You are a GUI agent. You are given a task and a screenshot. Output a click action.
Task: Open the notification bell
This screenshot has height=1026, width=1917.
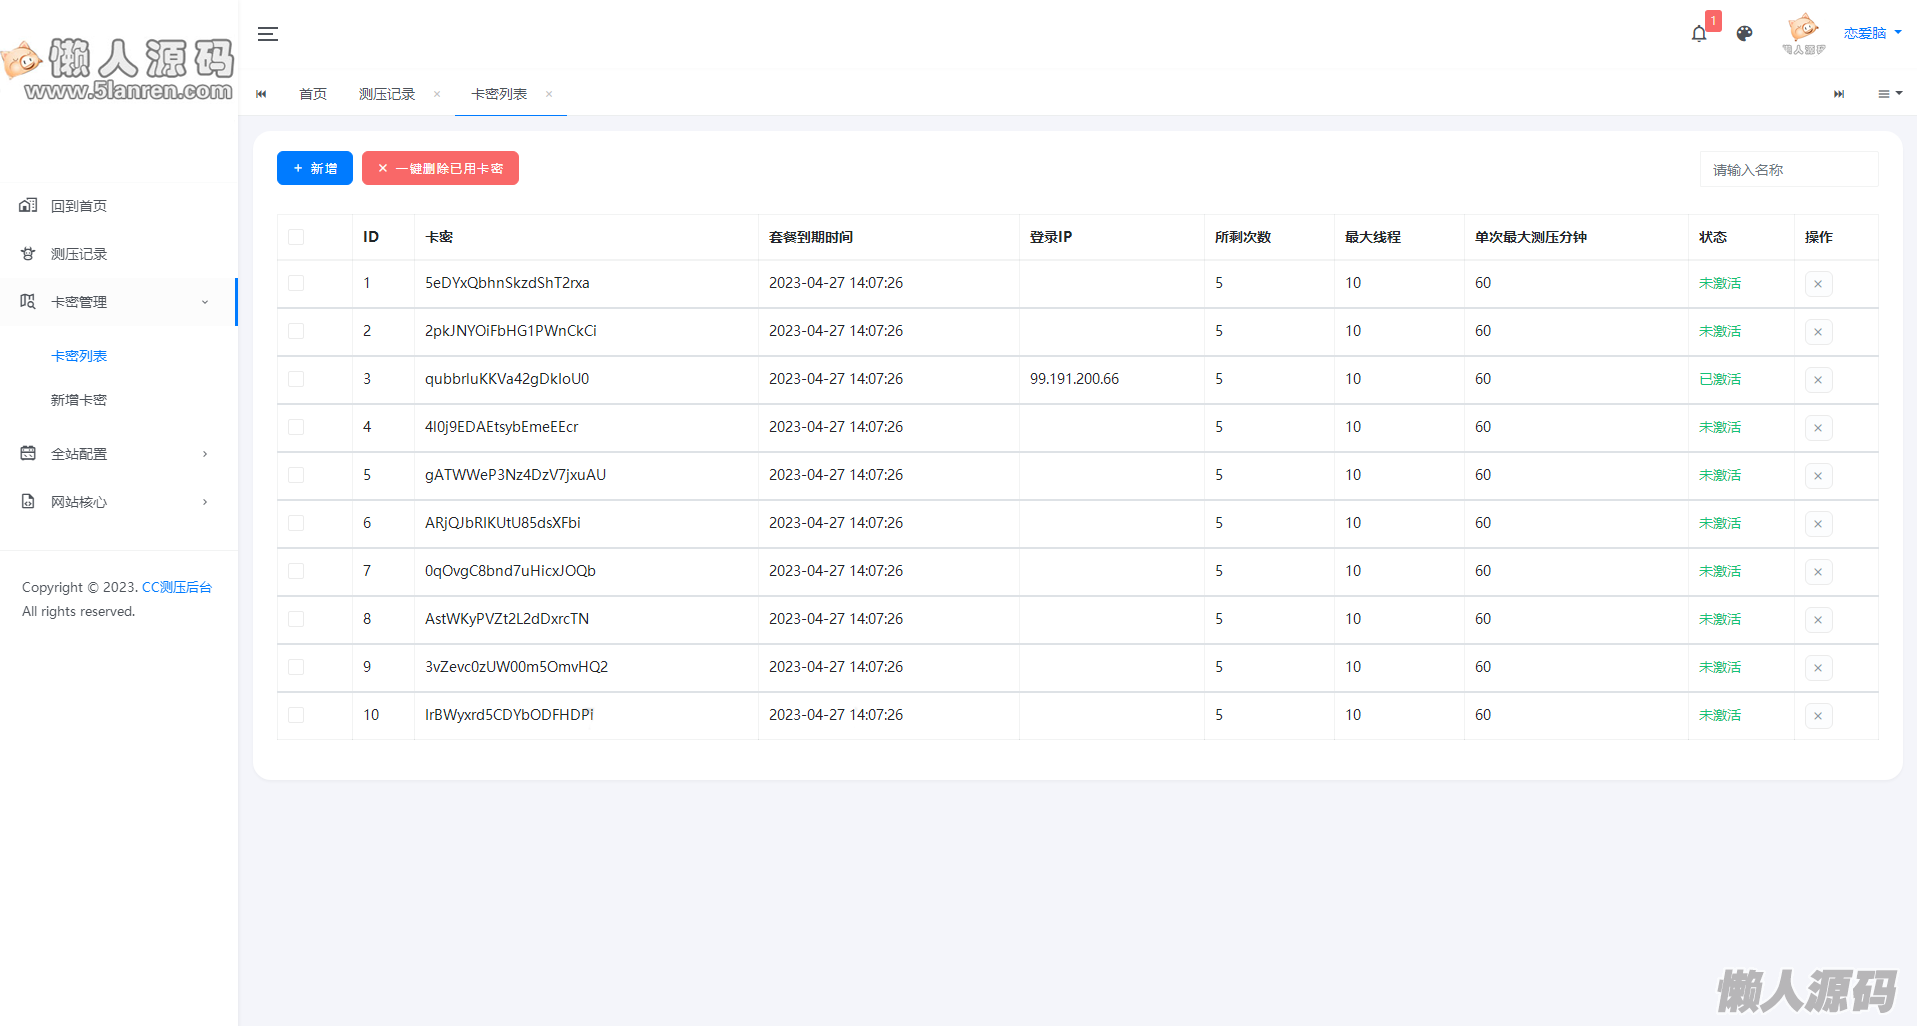click(1699, 34)
